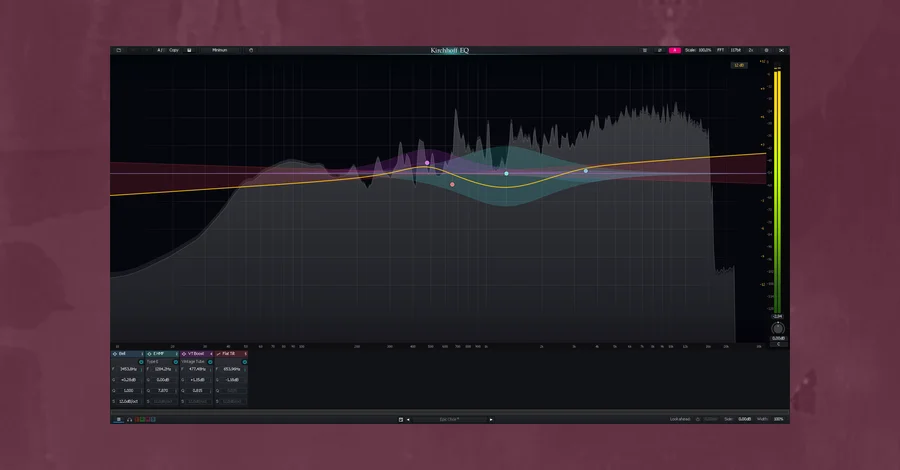Select the light blue EQ node near 3.5k
Viewport: 900px width, 470px height.
(585, 170)
